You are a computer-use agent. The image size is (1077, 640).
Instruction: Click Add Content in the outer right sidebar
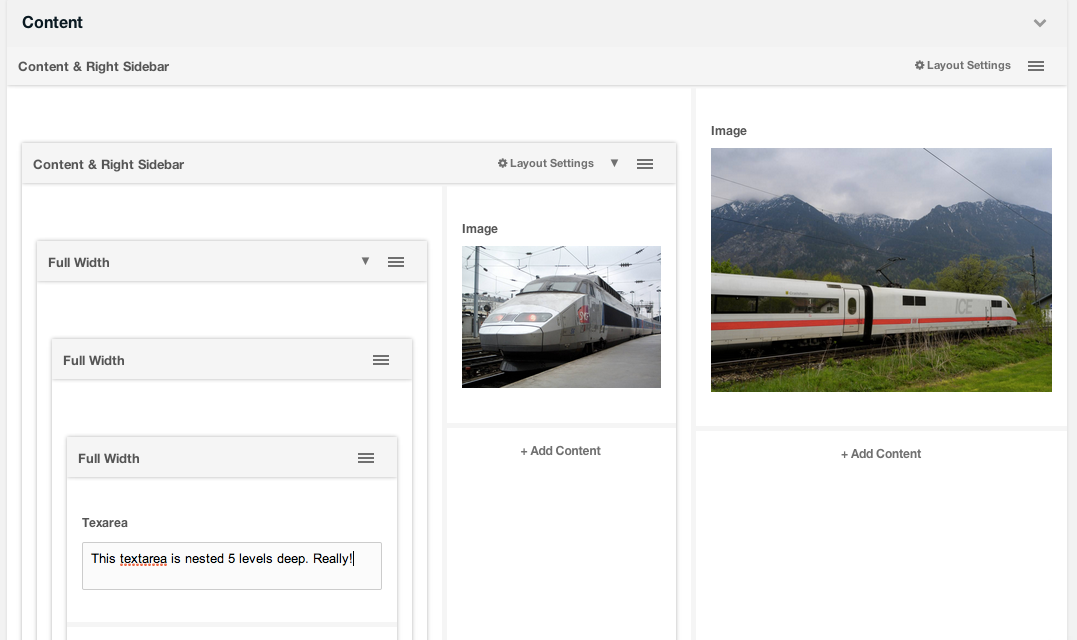pyautogui.click(x=881, y=454)
